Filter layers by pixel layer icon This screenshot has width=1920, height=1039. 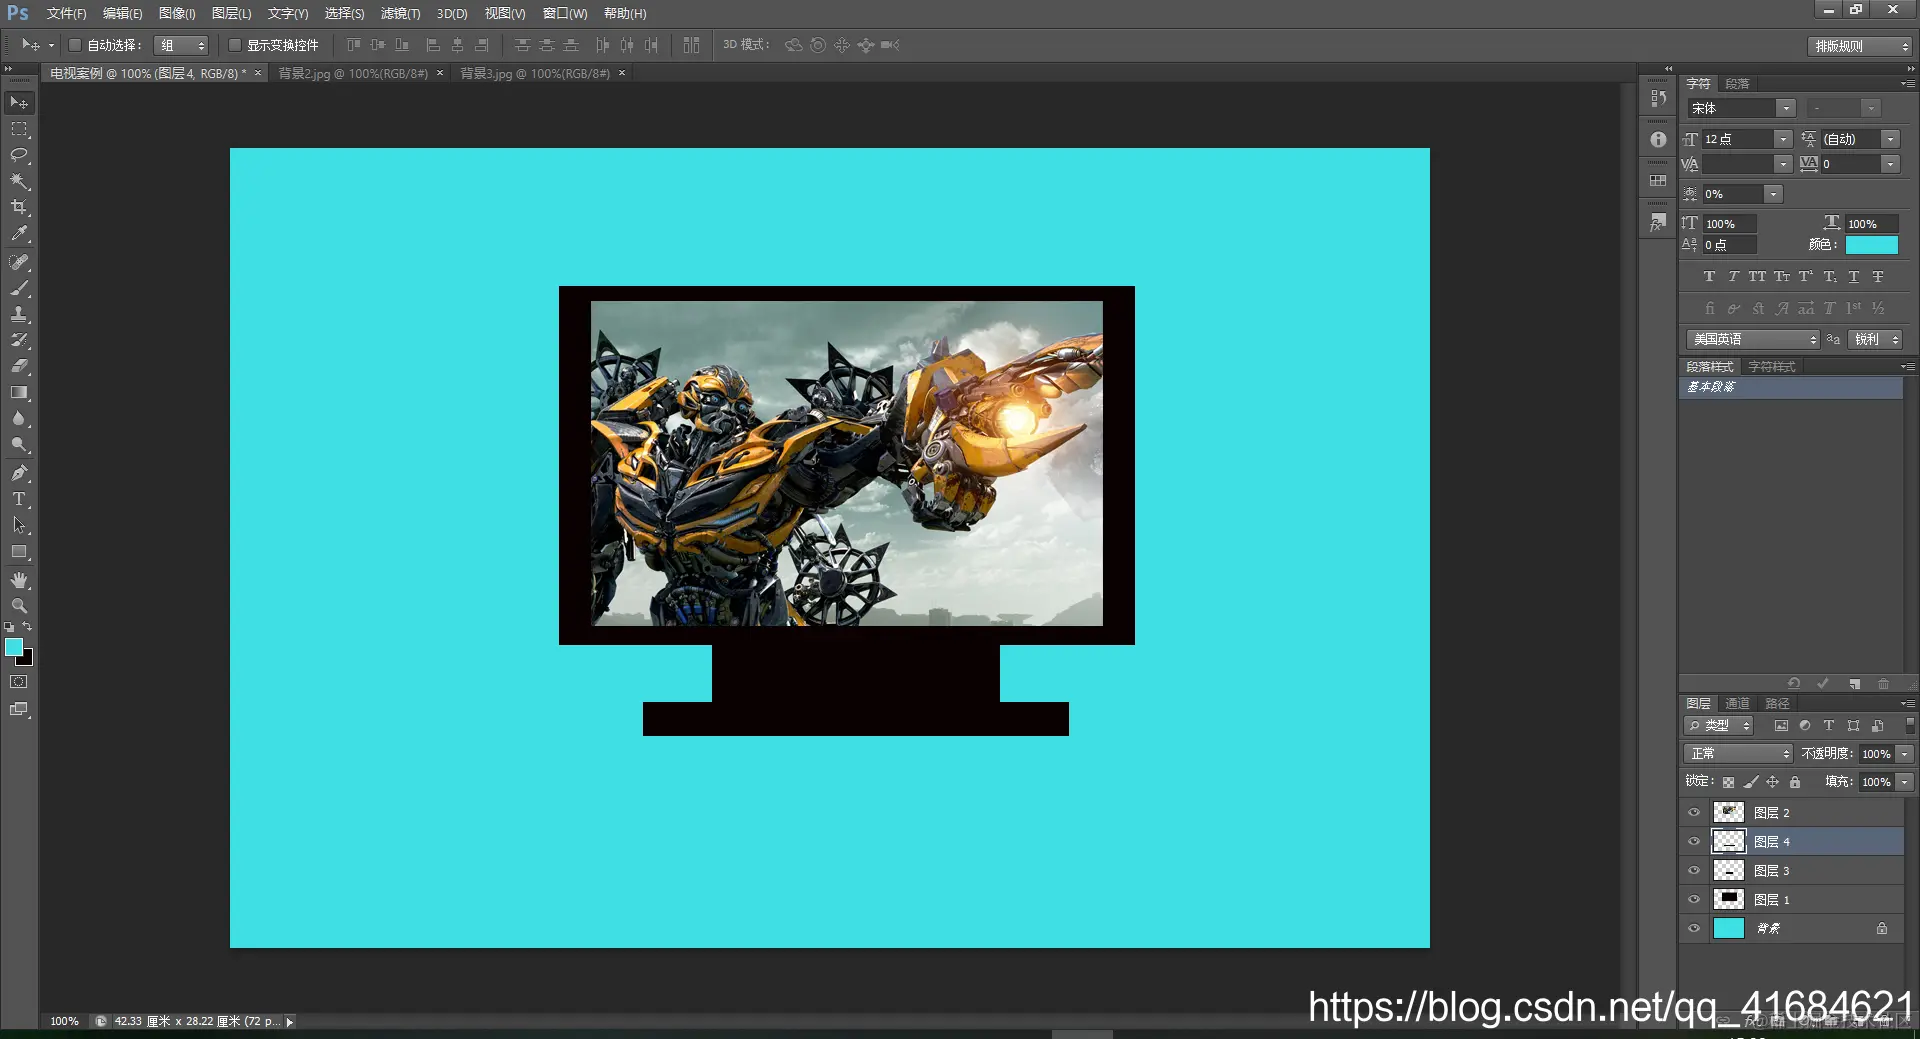tap(1781, 726)
